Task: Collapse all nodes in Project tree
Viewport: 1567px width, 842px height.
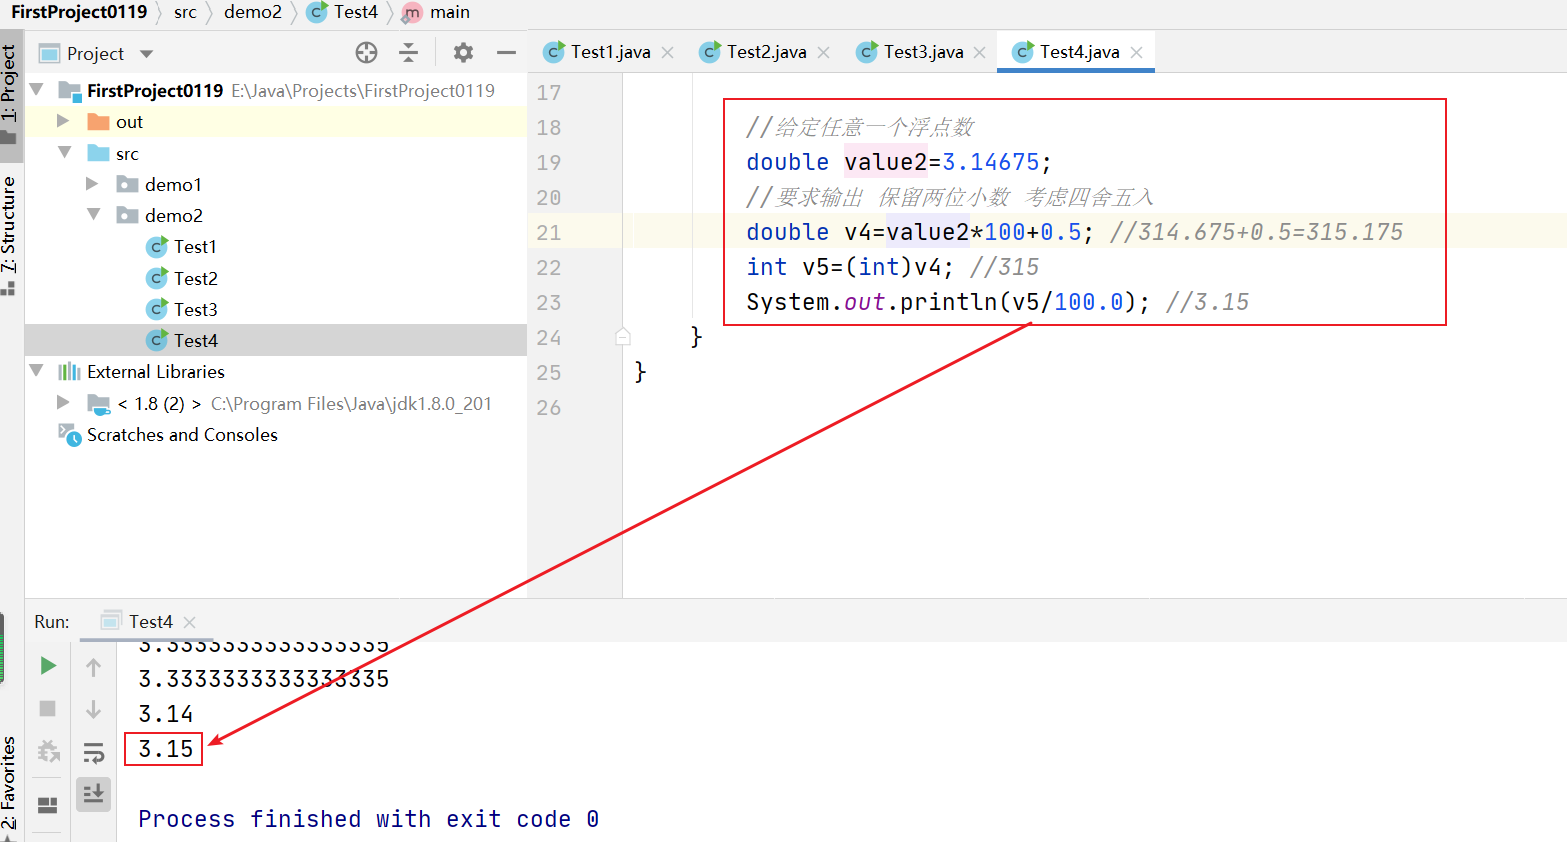Action: 410,52
